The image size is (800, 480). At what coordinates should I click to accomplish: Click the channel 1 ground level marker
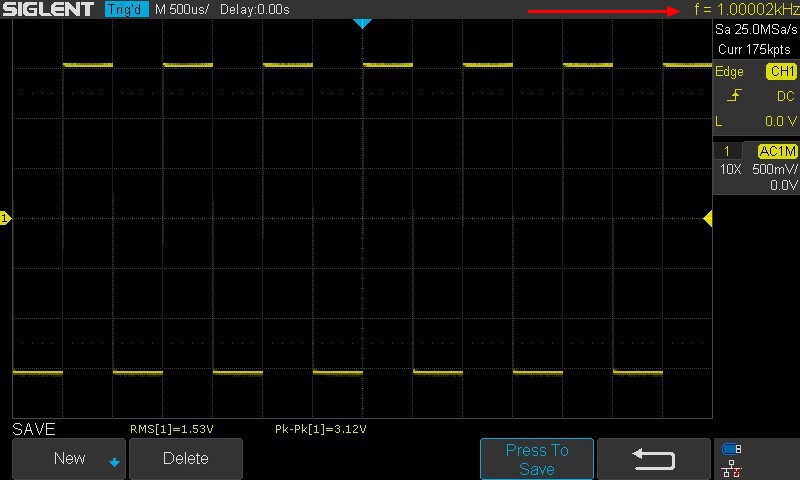(5, 218)
